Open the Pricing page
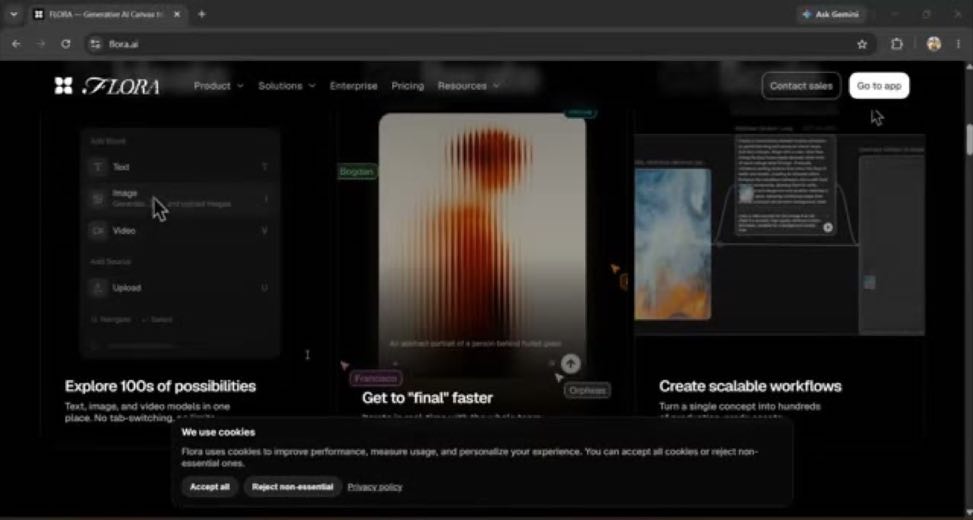The image size is (973, 520). pos(408,86)
